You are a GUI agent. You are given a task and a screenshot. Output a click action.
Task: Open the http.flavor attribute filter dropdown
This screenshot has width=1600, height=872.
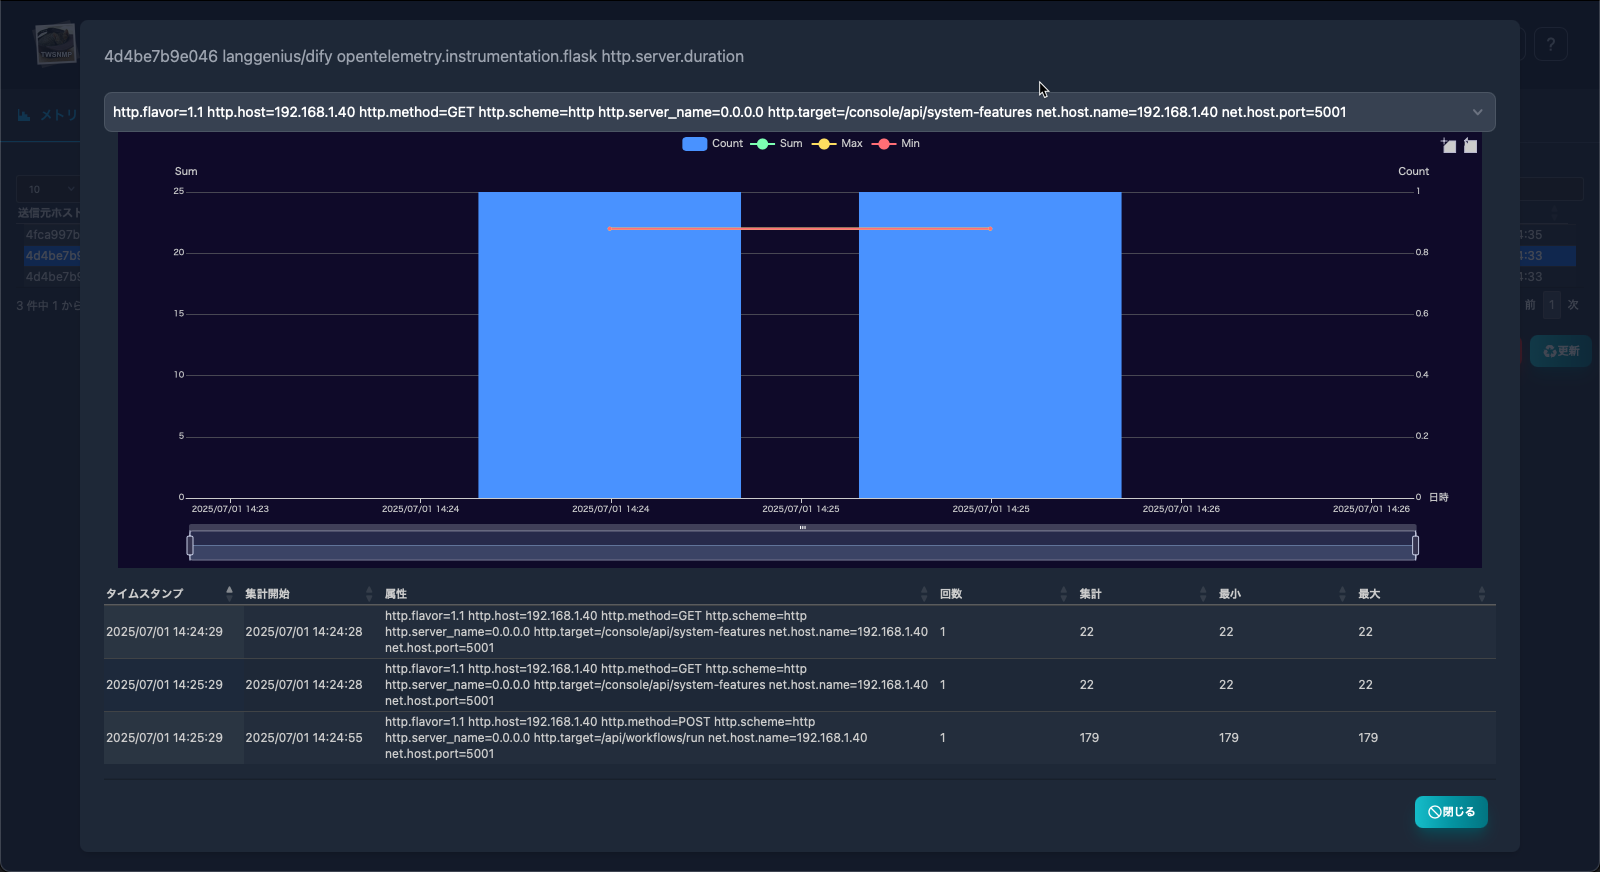click(x=799, y=112)
